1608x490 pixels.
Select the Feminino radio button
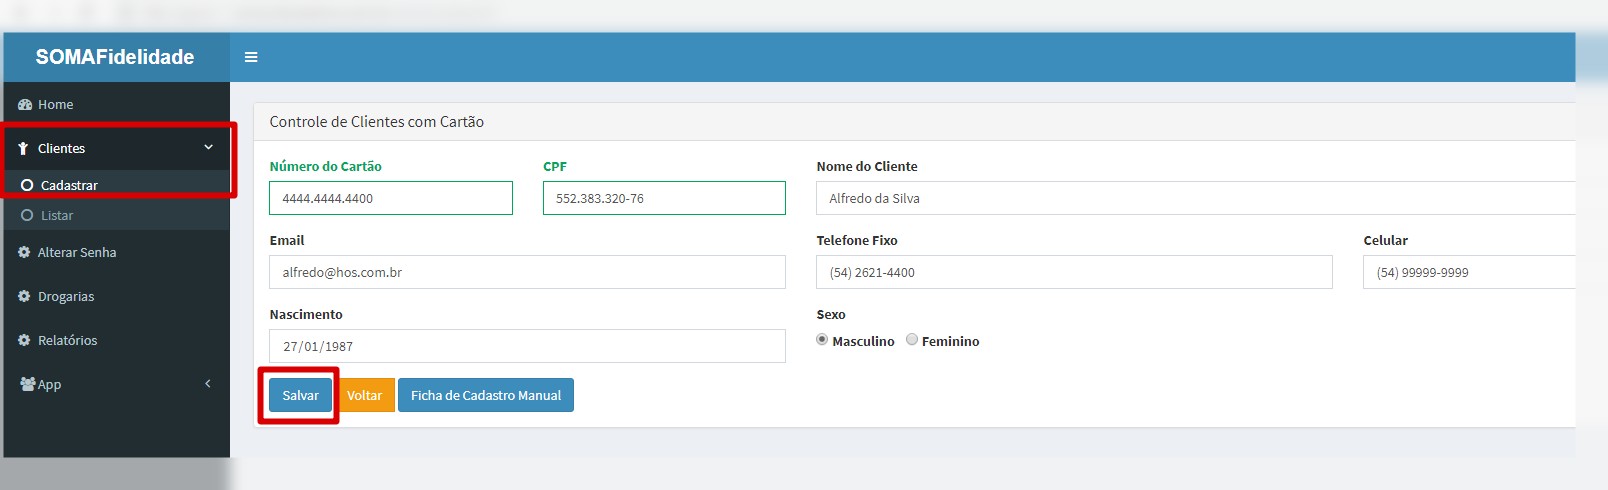tap(912, 340)
